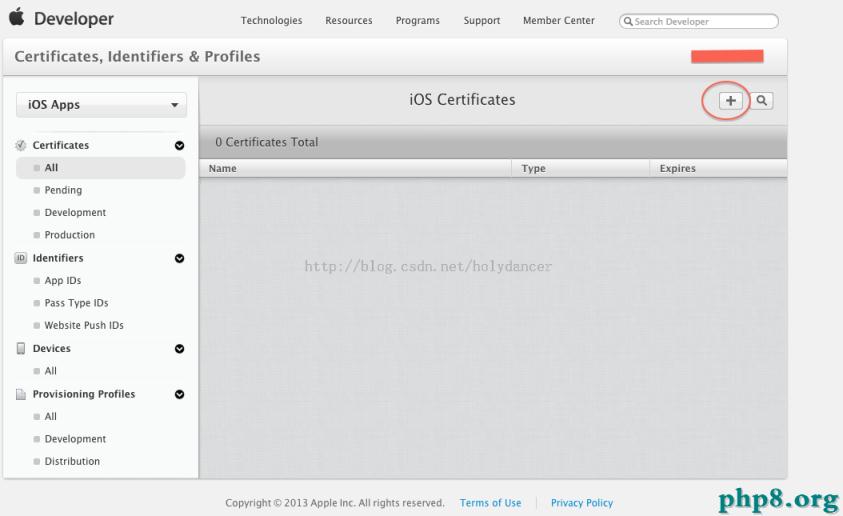Image resolution: width=843 pixels, height=516 pixels.
Task: Open the Support menu
Action: click(482, 20)
